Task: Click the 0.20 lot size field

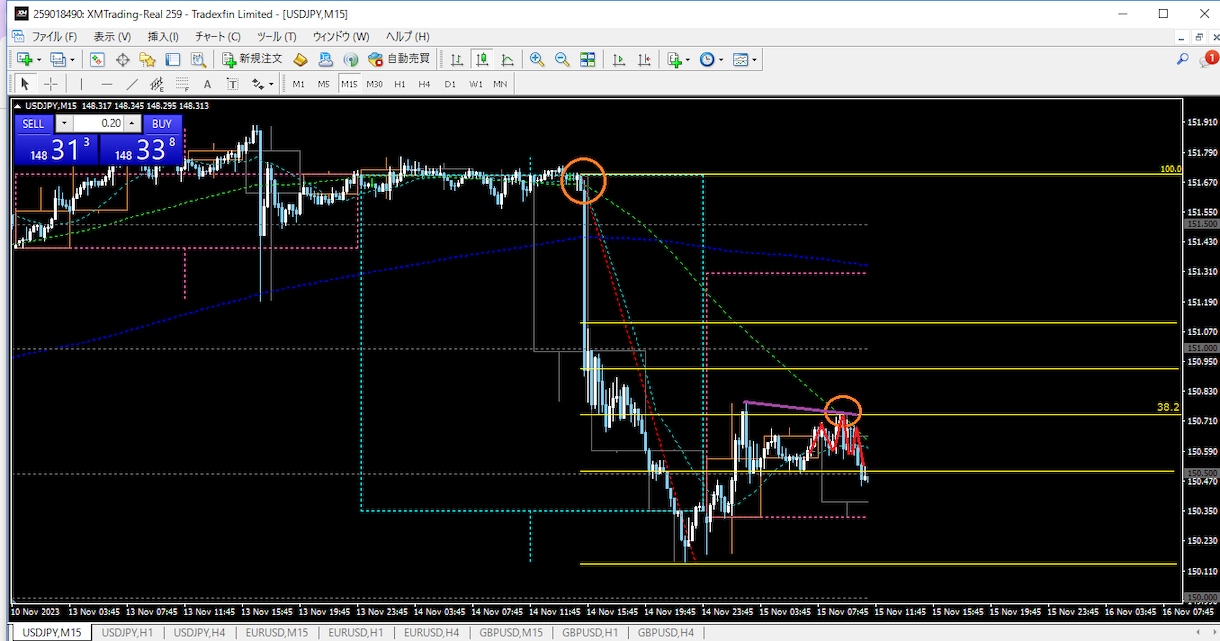Action: [x=98, y=124]
